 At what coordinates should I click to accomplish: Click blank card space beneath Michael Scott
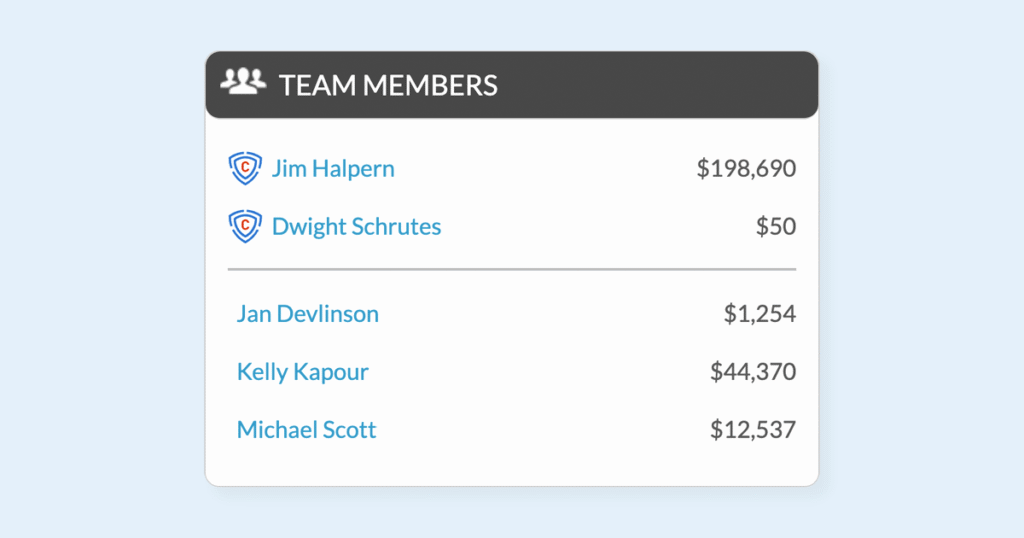tap(512, 466)
